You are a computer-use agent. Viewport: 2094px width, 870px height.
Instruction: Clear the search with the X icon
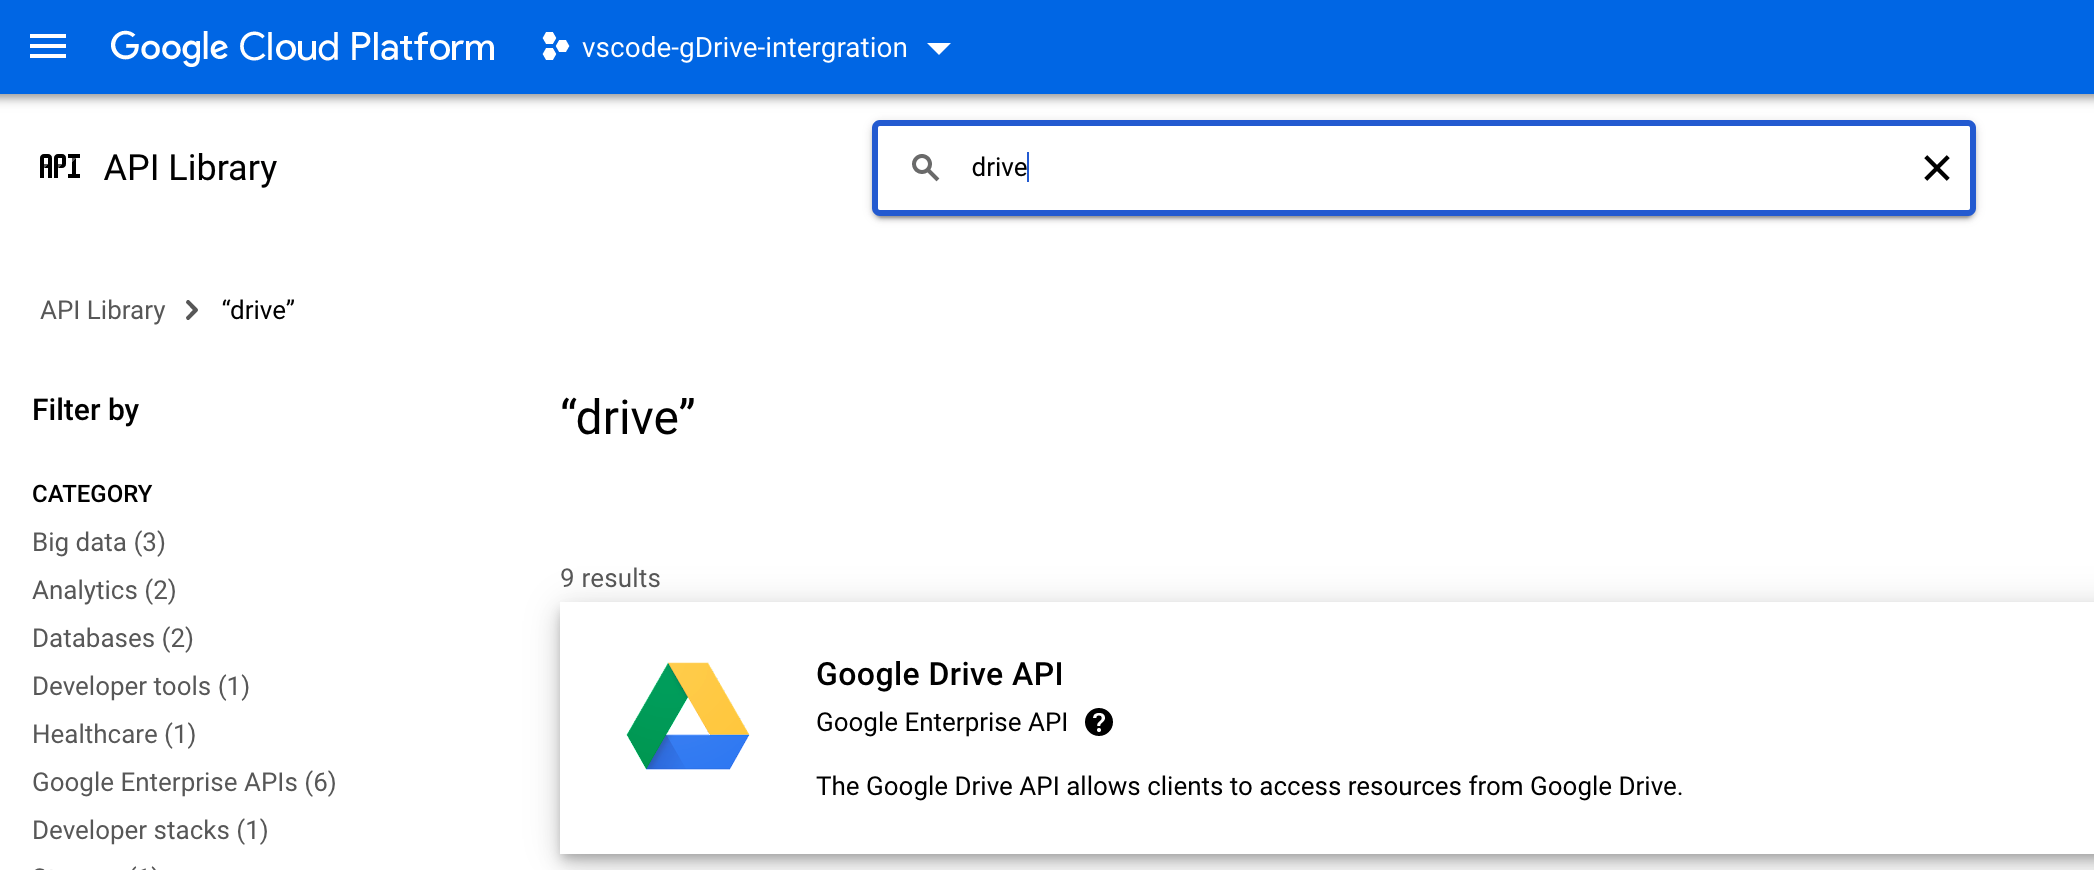[x=1936, y=168]
